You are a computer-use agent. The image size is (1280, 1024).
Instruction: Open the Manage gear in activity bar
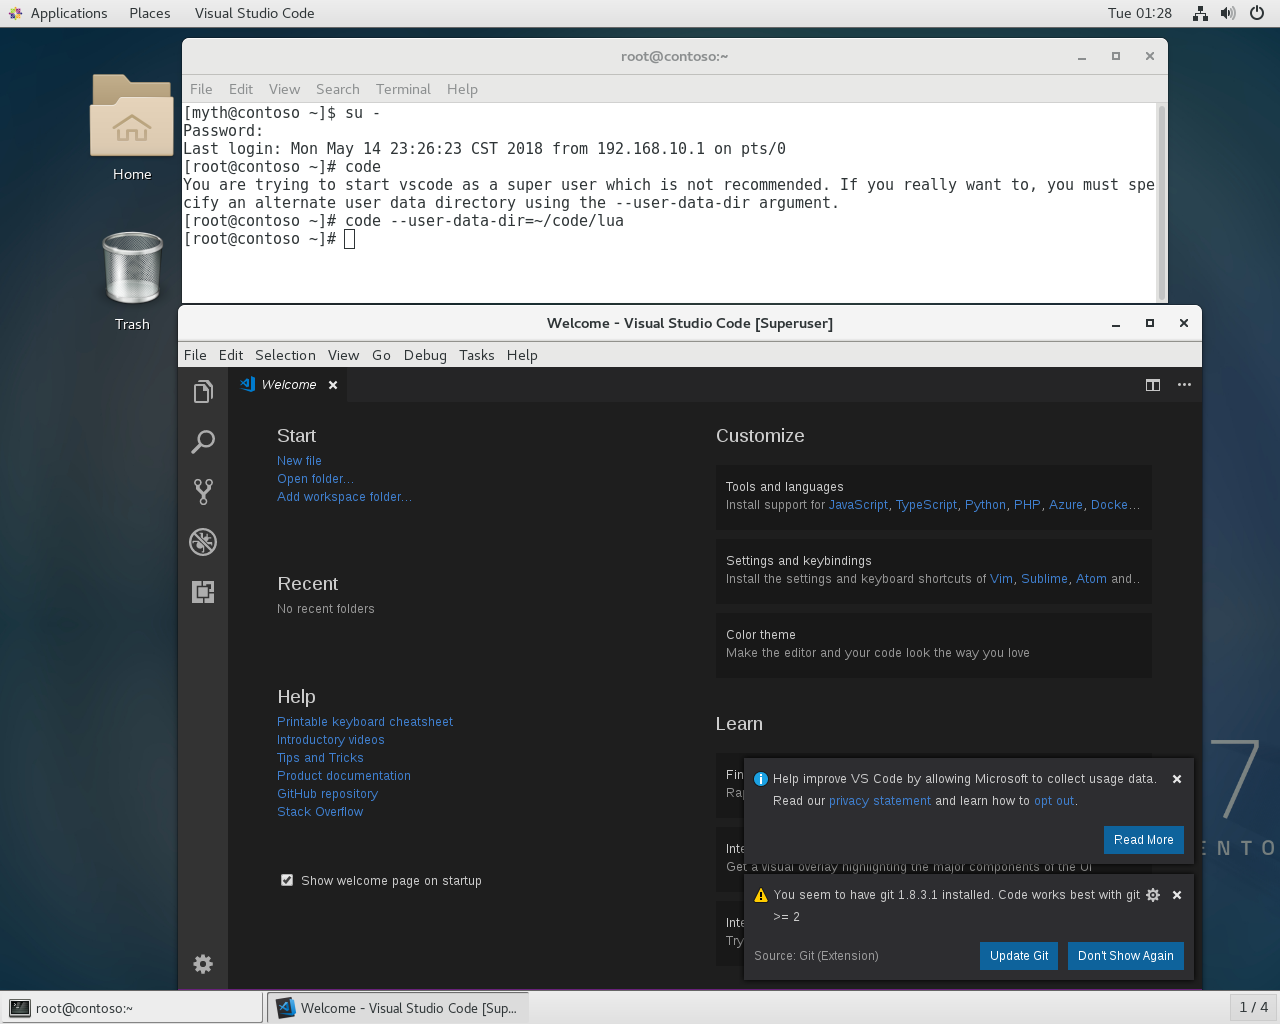(x=203, y=964)
